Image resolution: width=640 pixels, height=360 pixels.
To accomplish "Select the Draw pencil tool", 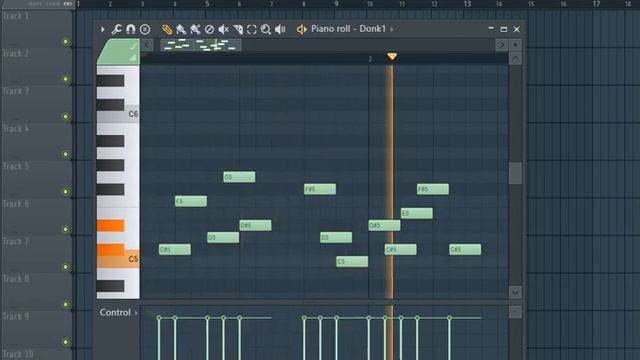I will [167, 29].
